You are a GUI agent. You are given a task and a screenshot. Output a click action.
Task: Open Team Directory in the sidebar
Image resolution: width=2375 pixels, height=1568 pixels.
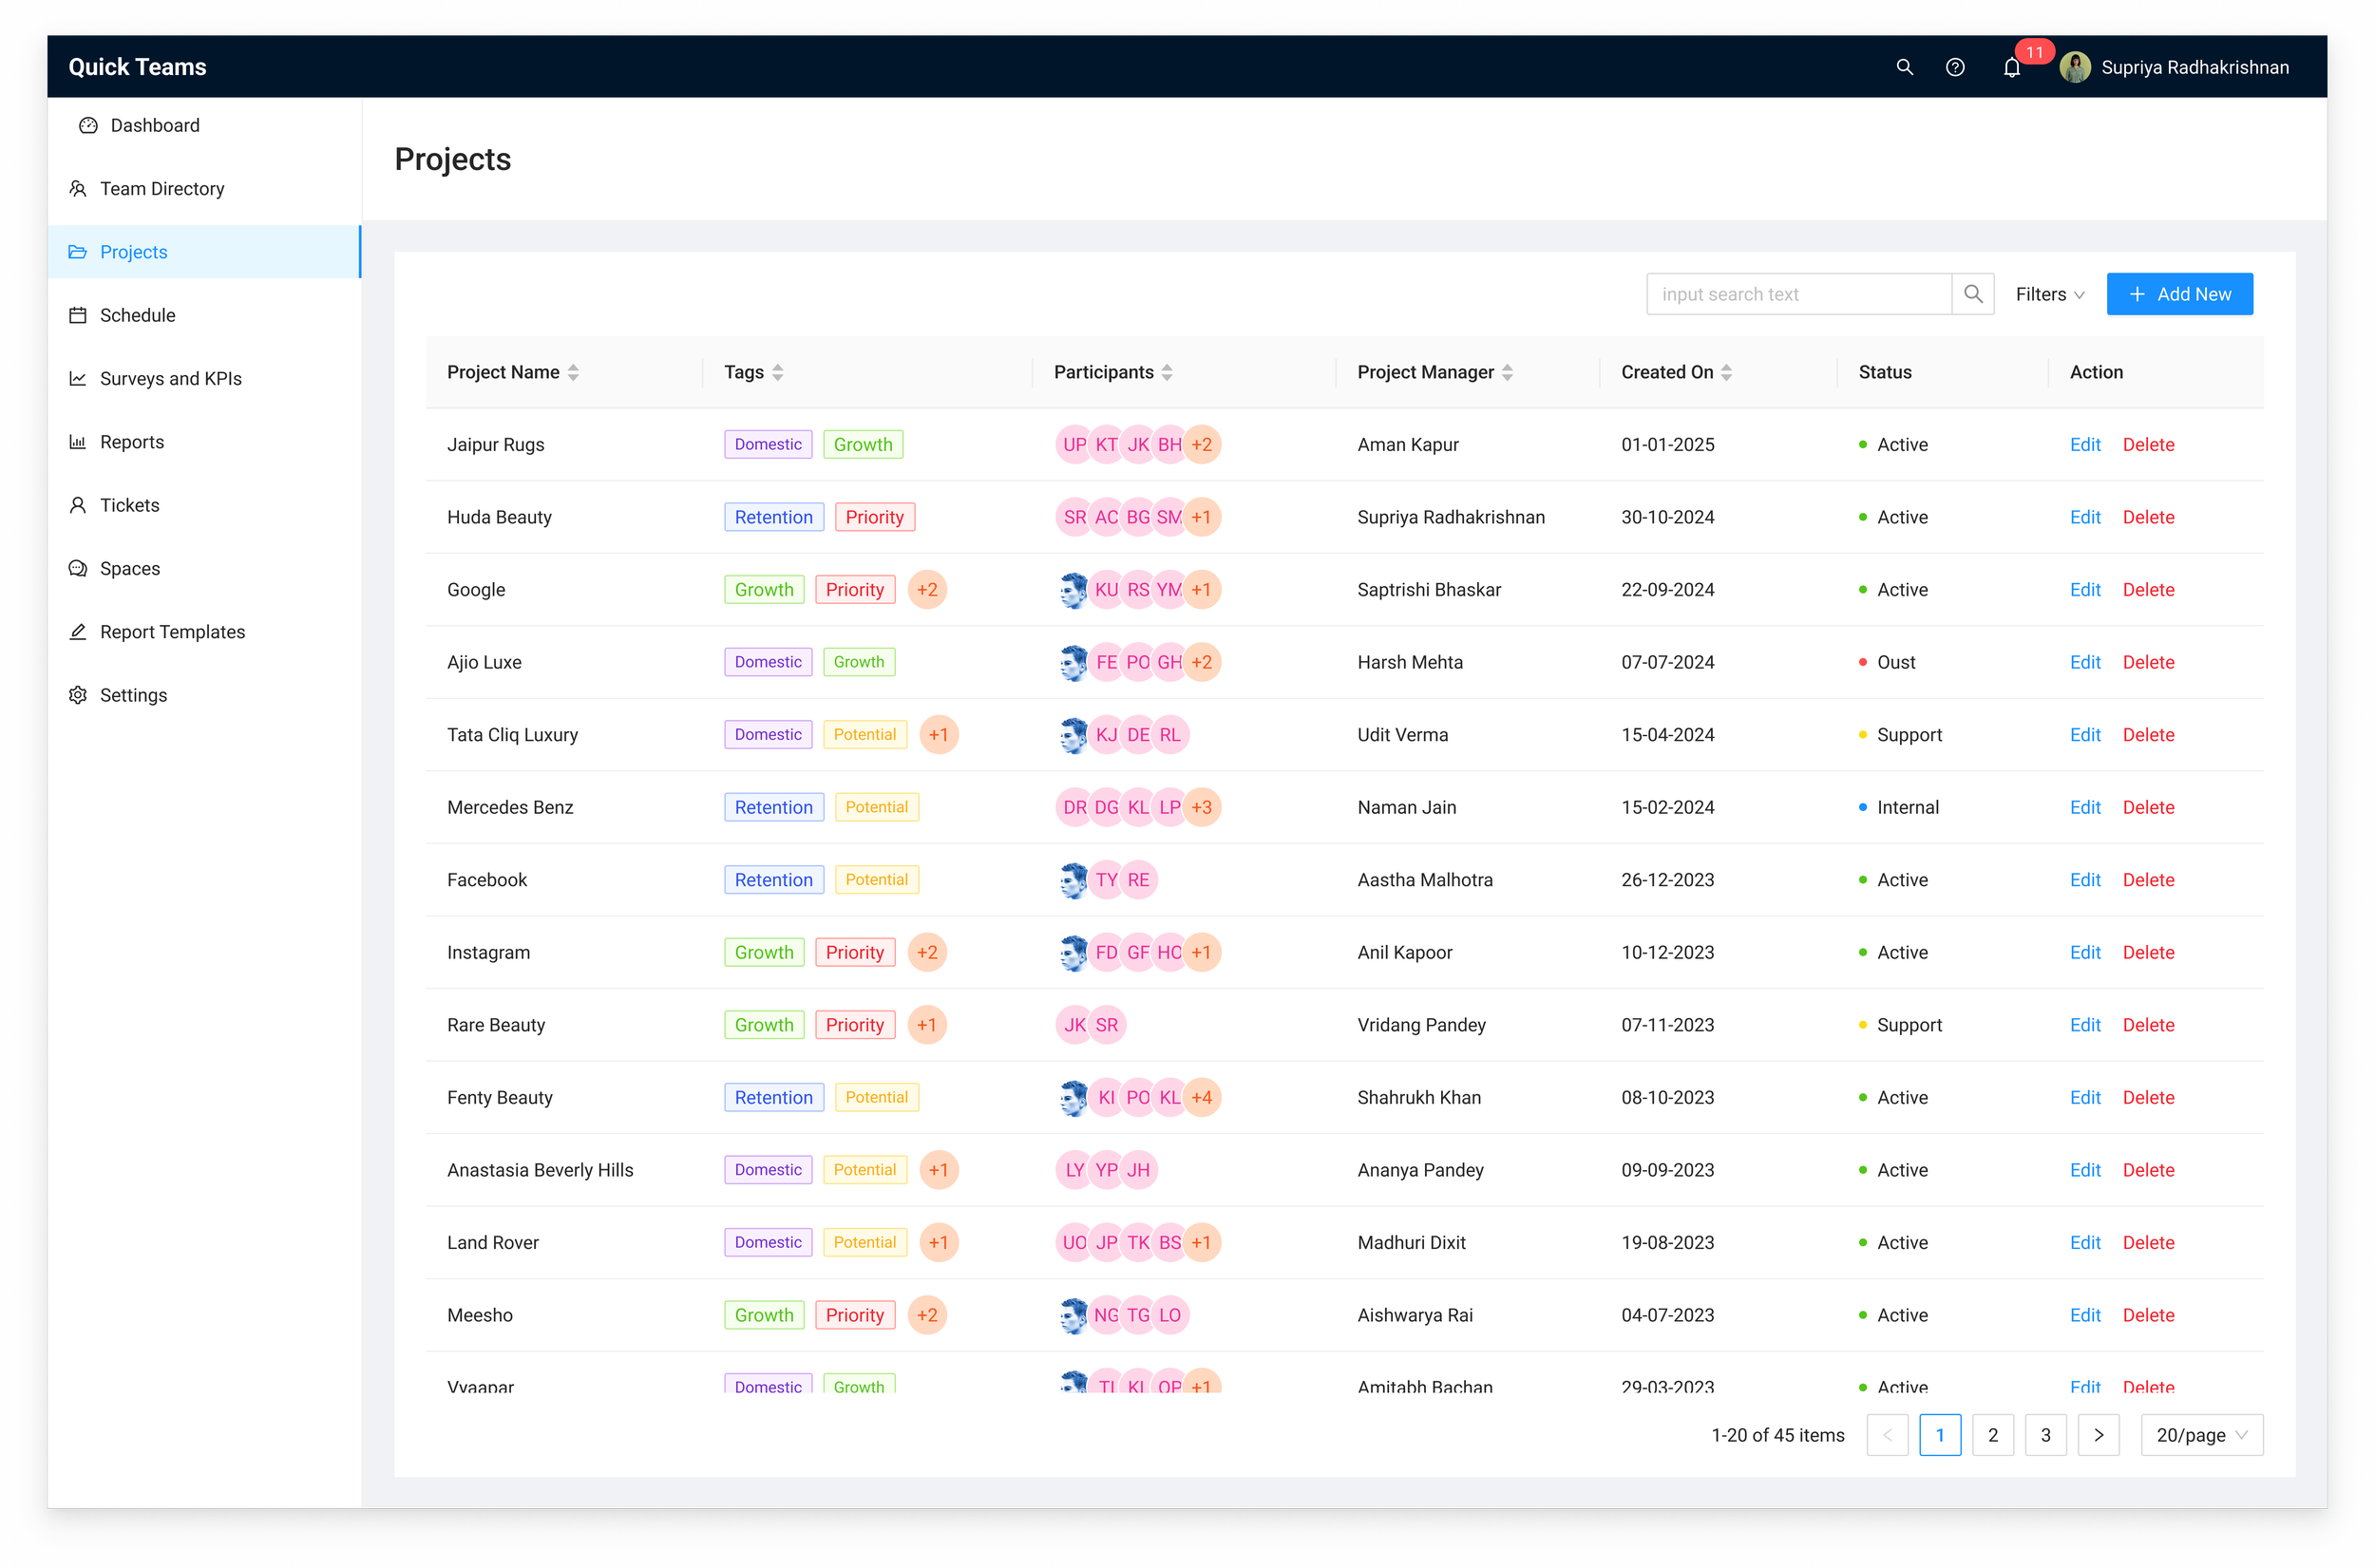[x=162, y=189]
